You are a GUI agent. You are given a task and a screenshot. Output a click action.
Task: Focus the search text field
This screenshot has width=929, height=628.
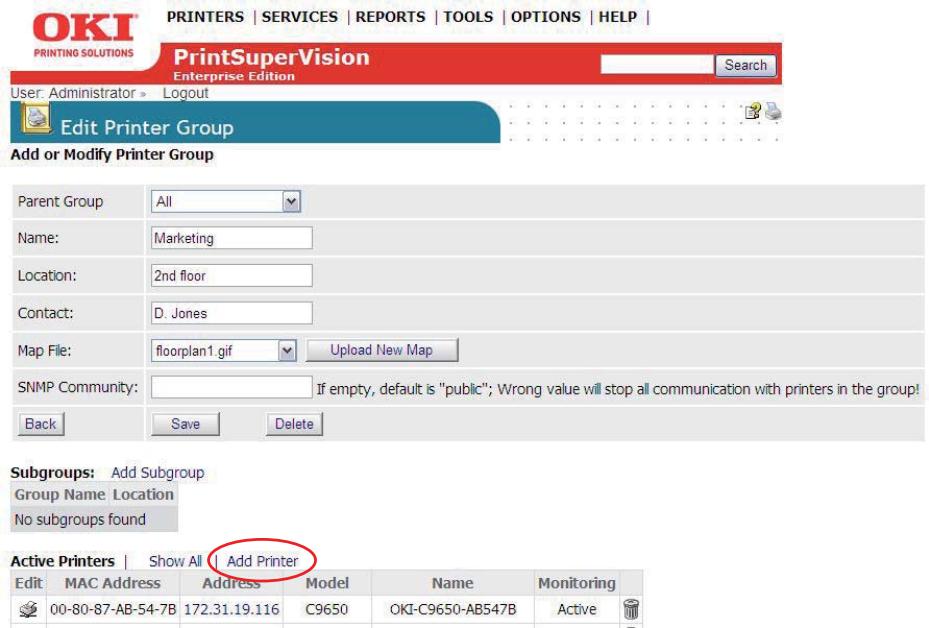656,65
